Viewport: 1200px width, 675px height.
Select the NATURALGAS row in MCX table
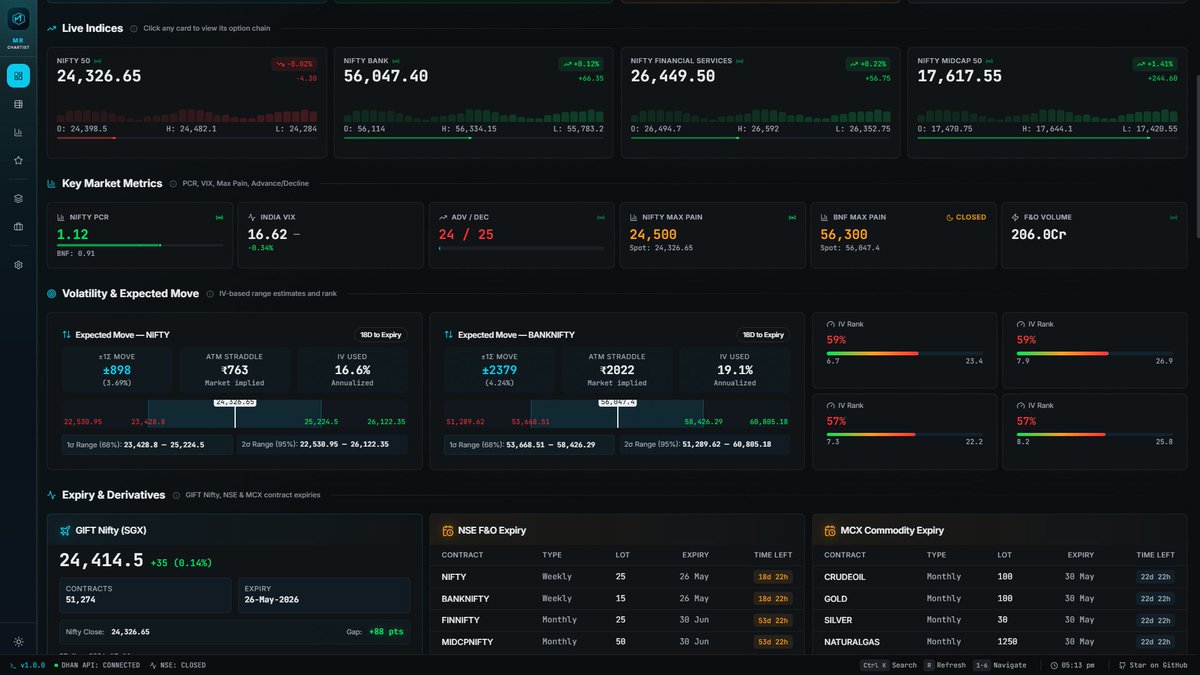1000,642
